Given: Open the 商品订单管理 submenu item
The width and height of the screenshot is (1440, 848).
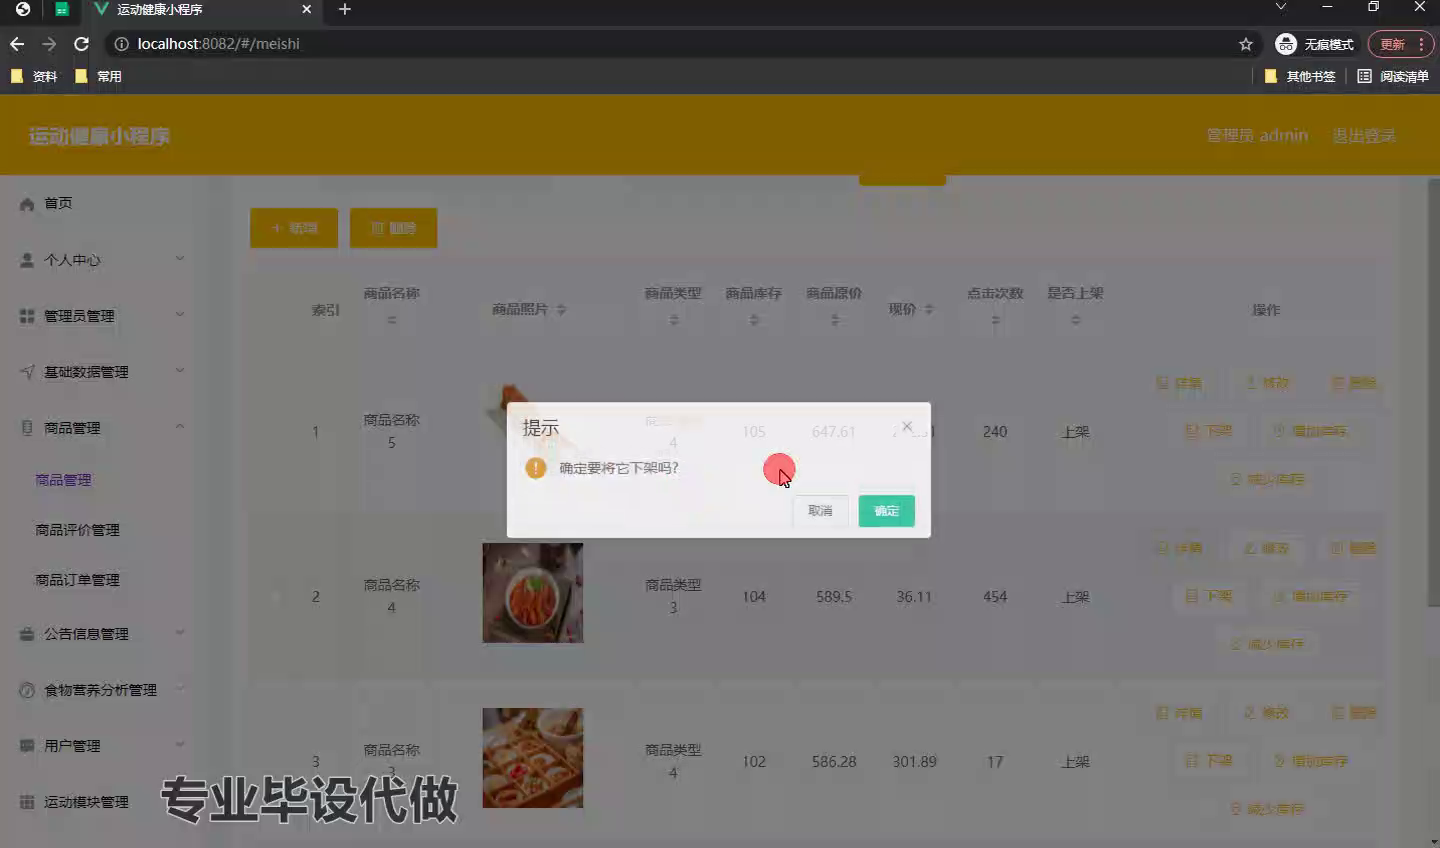Looking at the screenshot, I should pyautogui.click(x=77, y=580).
